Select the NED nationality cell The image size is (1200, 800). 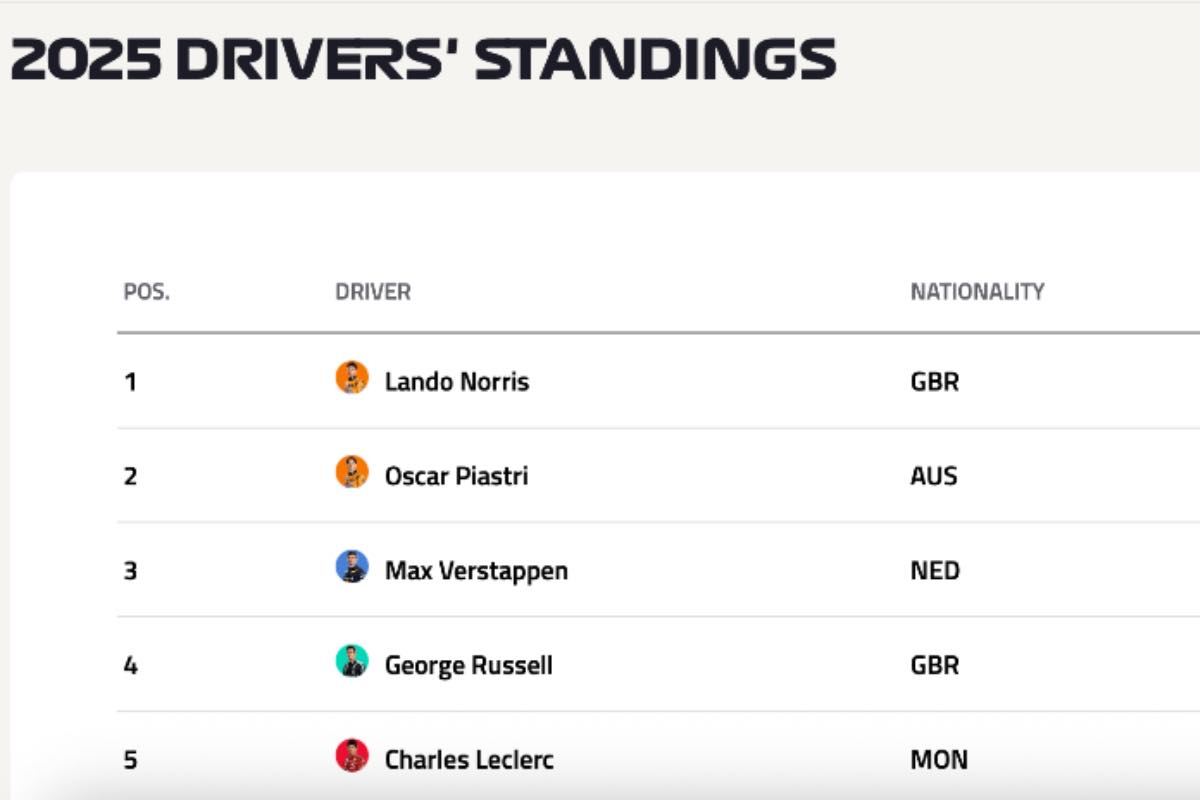pos(934,570)
